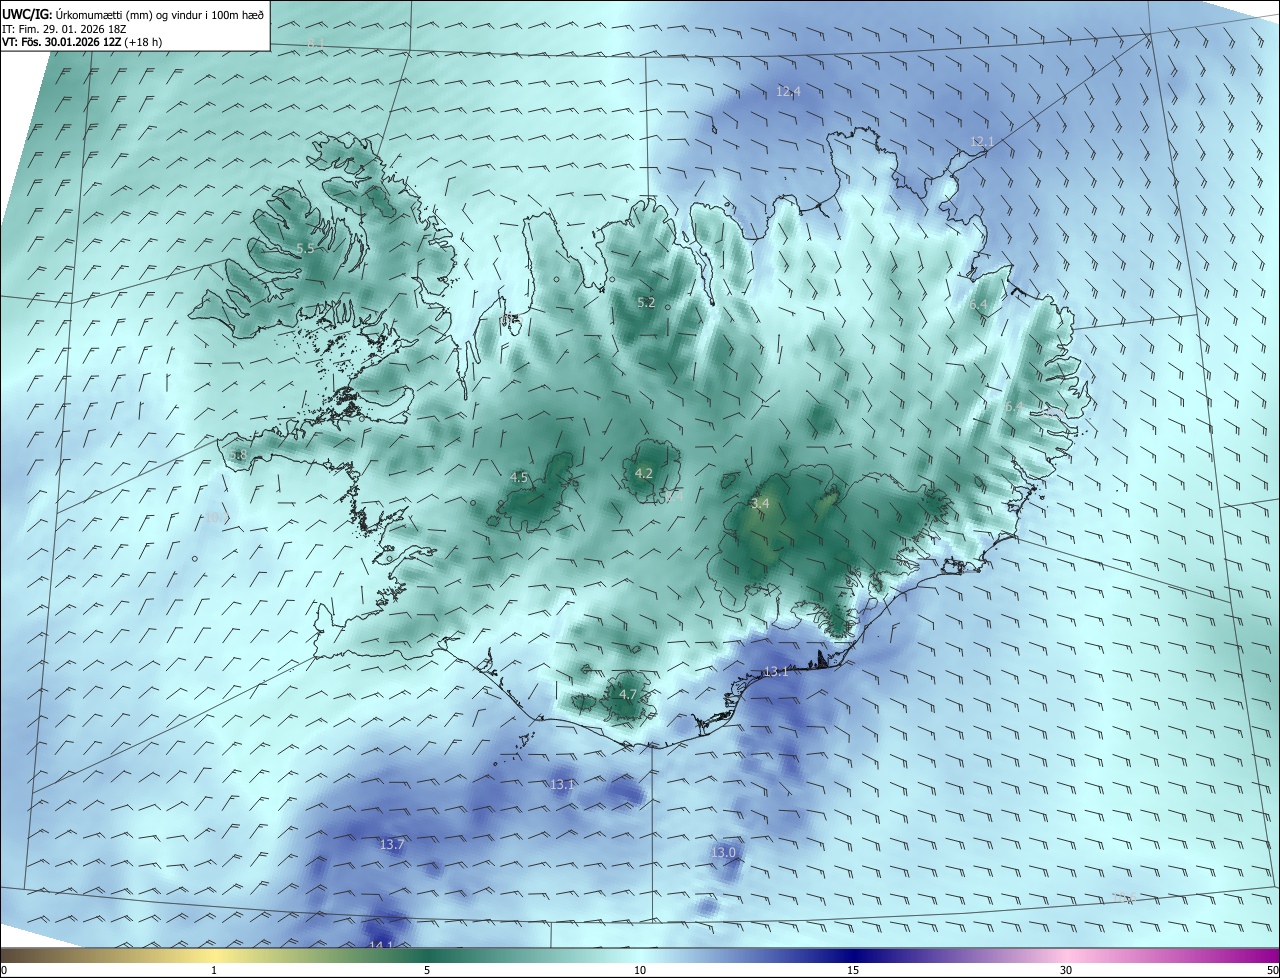This screenshot has width=1280, height=978.
Task: Click the valid time line 'VT: Fös. 30.01.2026 12Z'
Action: [x=60, y=42]
